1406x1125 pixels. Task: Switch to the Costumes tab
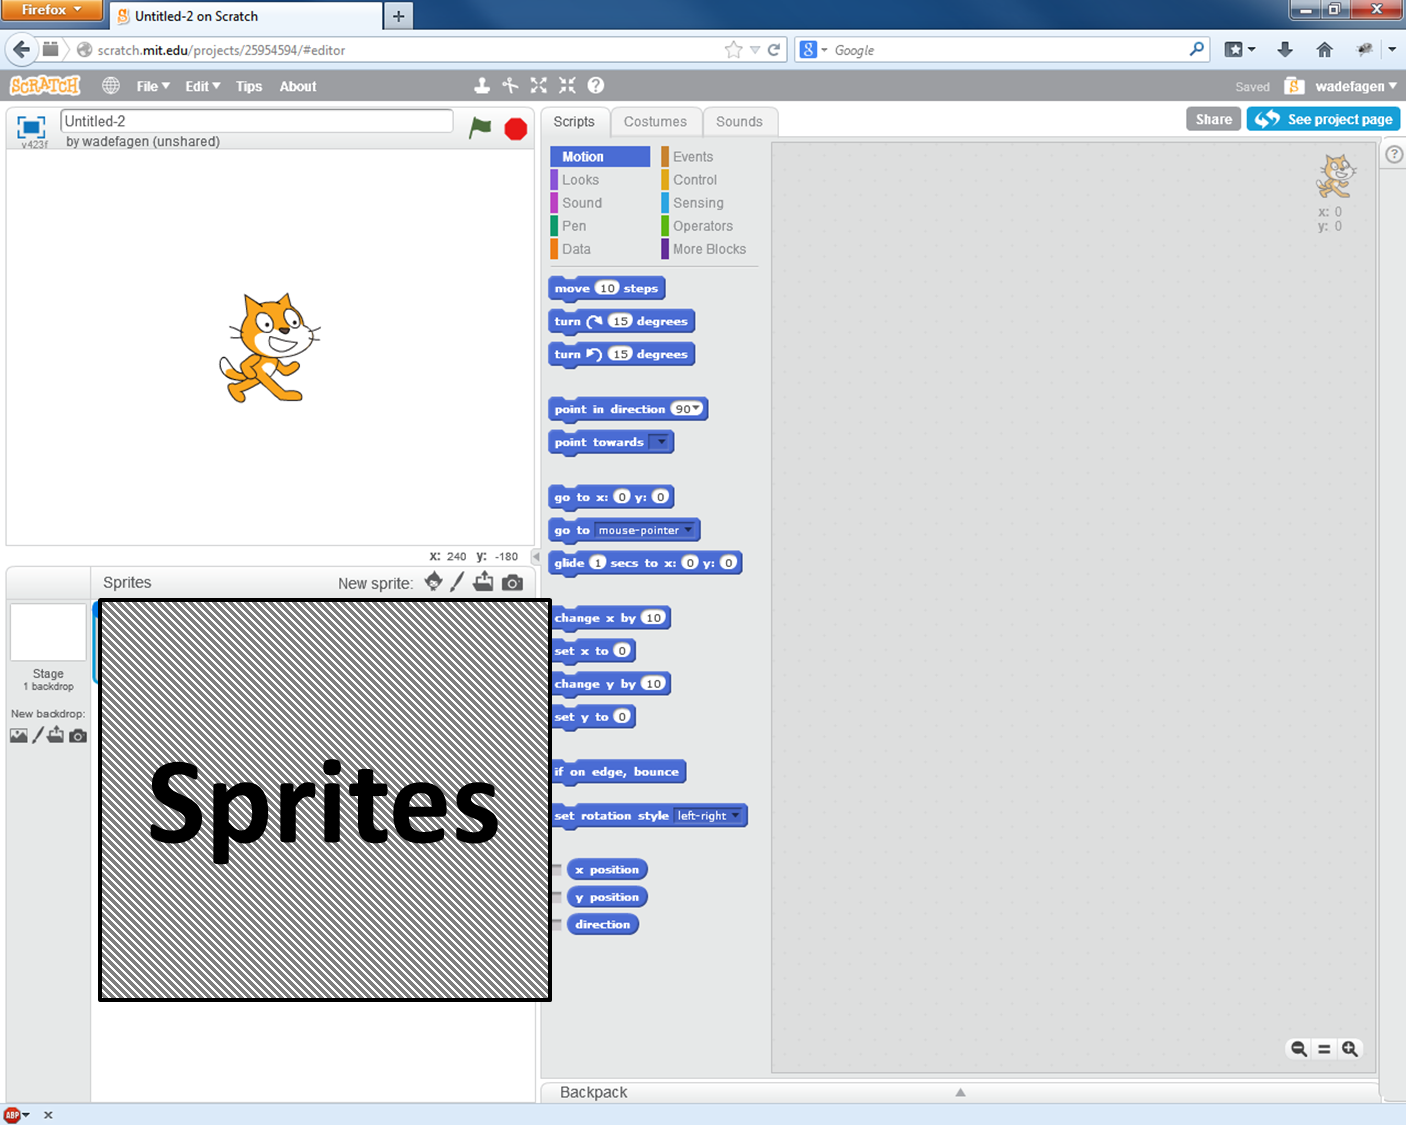655,122
